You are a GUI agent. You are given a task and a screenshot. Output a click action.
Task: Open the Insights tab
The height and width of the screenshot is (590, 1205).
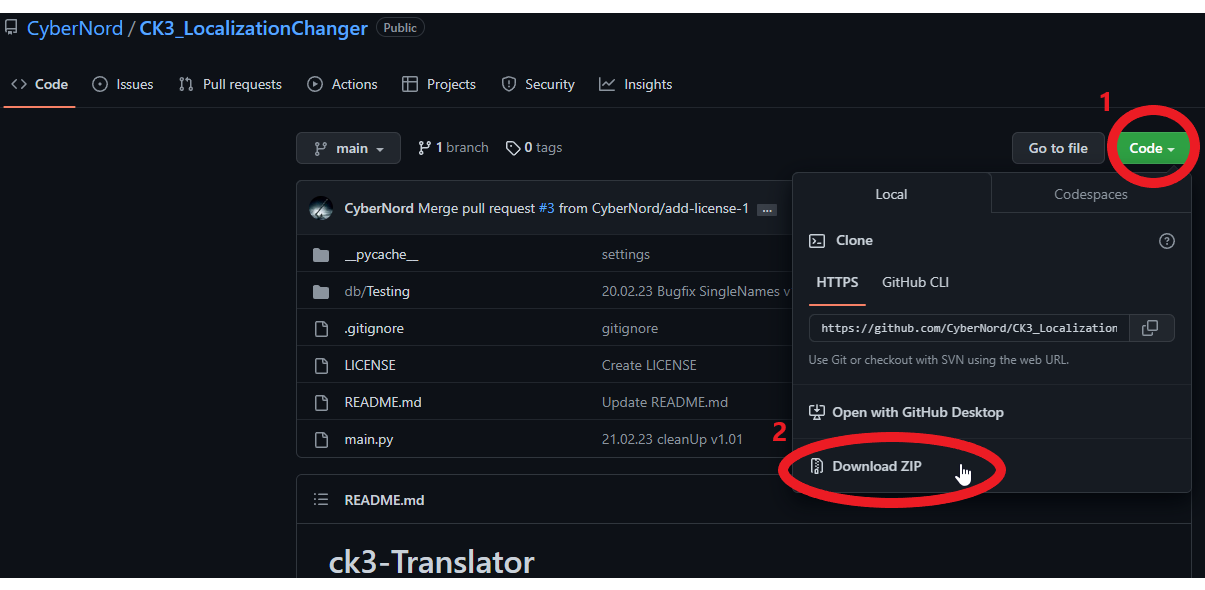(x=635, y=84)
